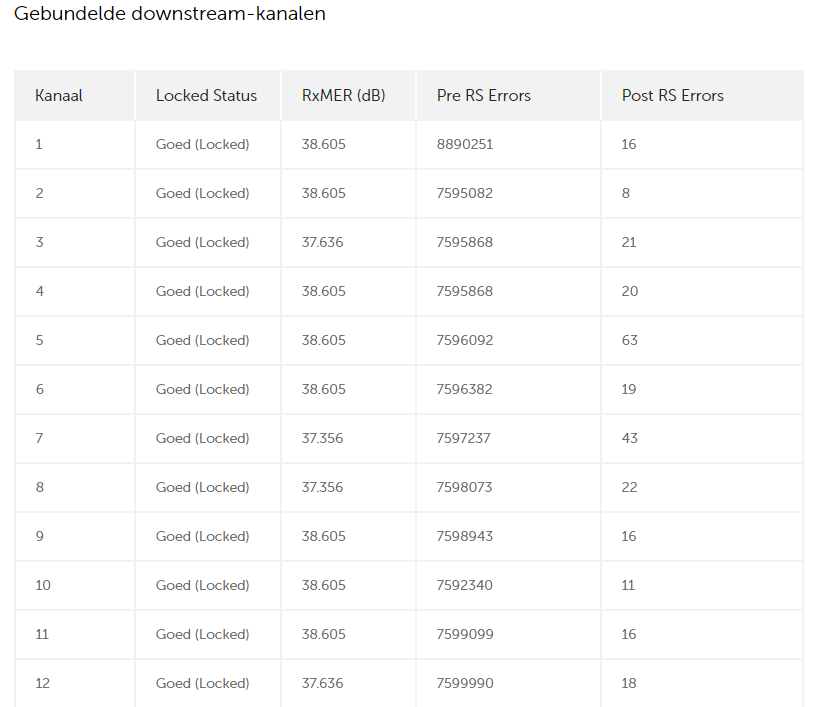The width and height of the screenshot is (820, 707).
Task: Click channel number 12 in Kanaal column
Action: click(x=42, y=683)
